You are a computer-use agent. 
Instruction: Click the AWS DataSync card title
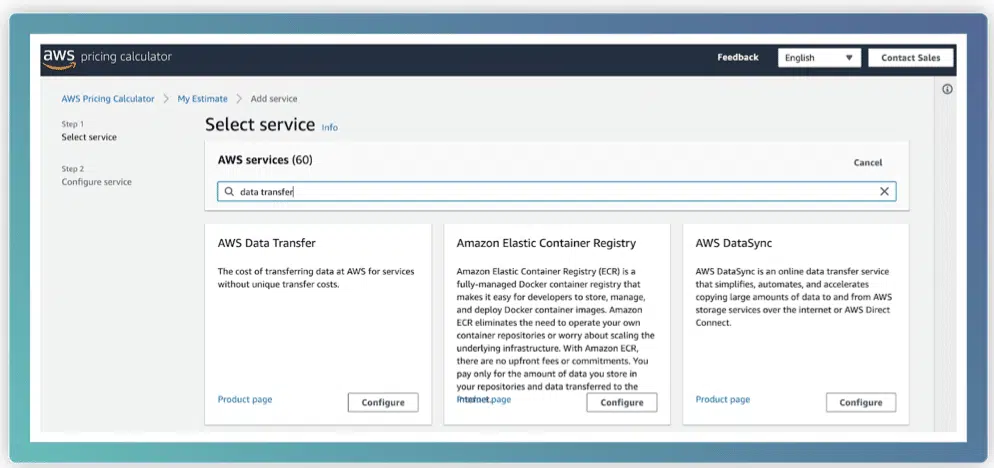coord(733,243)
